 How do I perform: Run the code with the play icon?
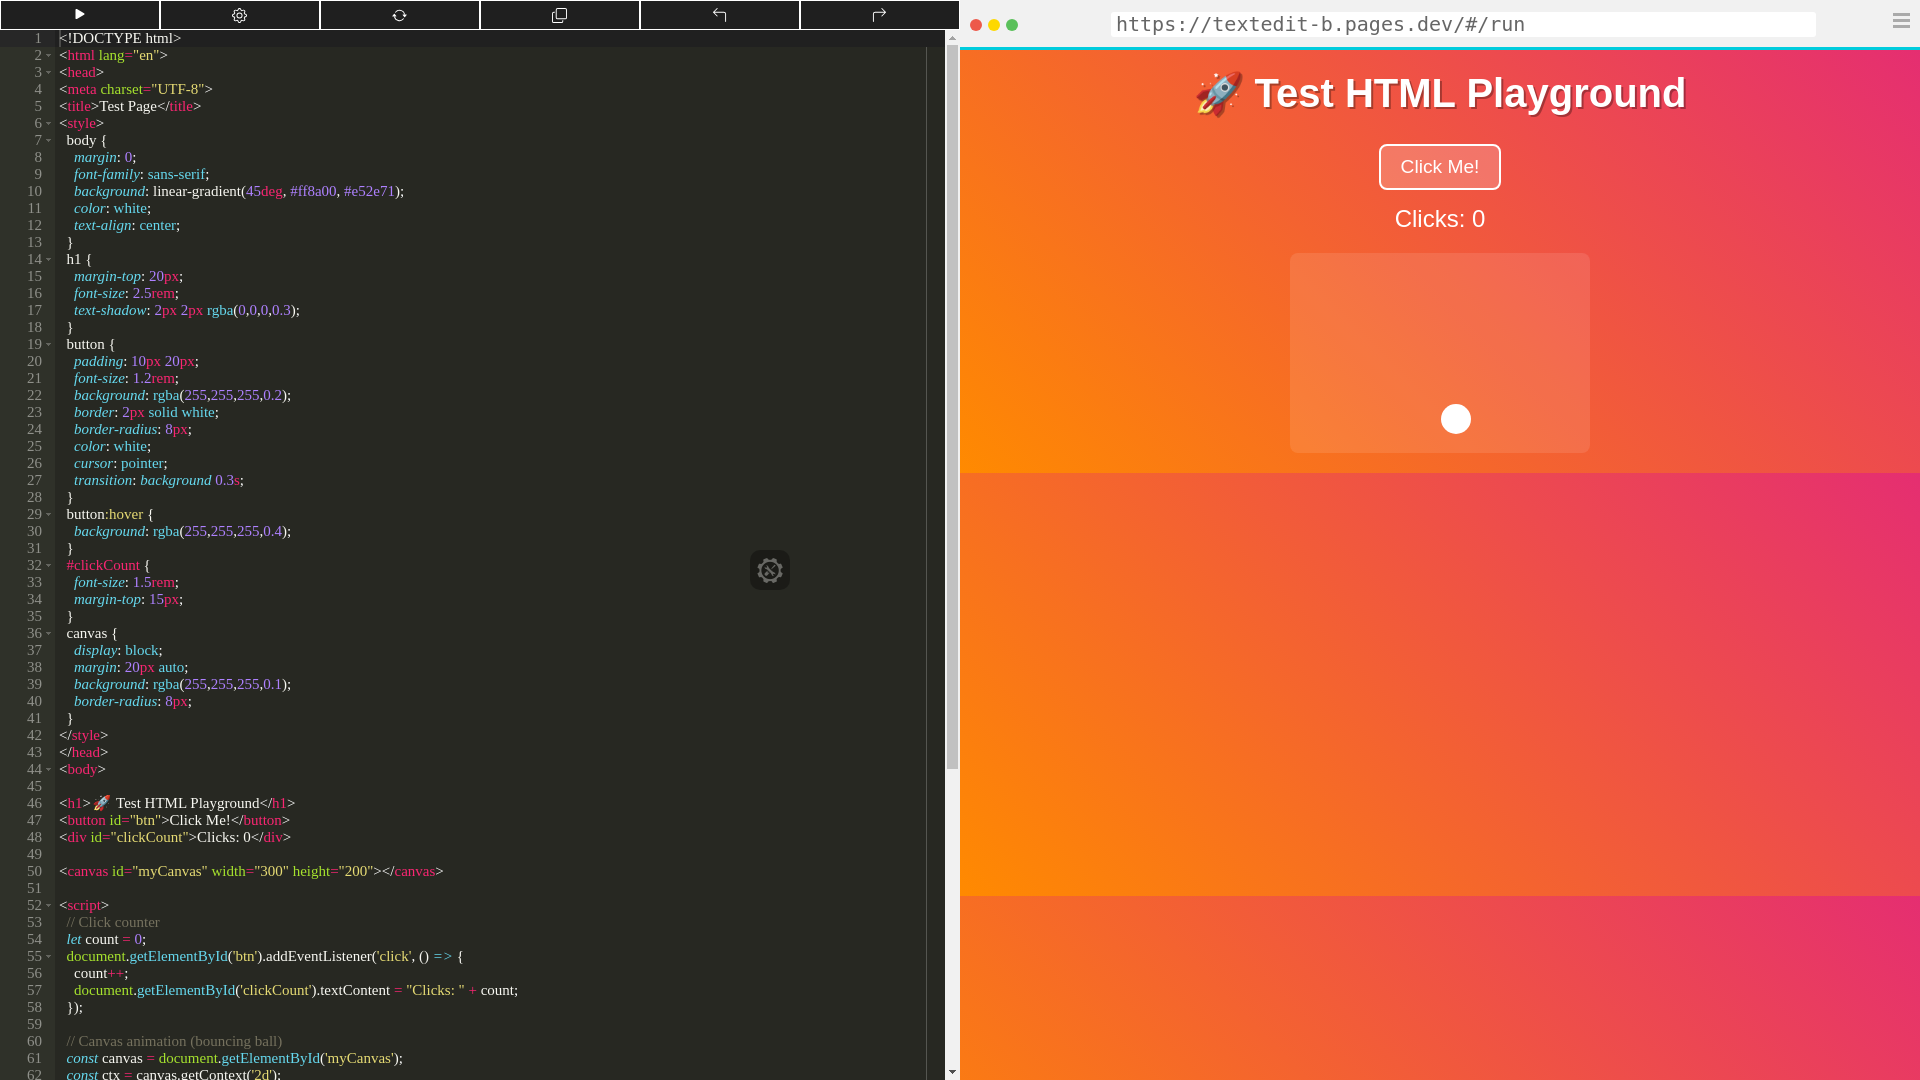[x=80, y=14]
